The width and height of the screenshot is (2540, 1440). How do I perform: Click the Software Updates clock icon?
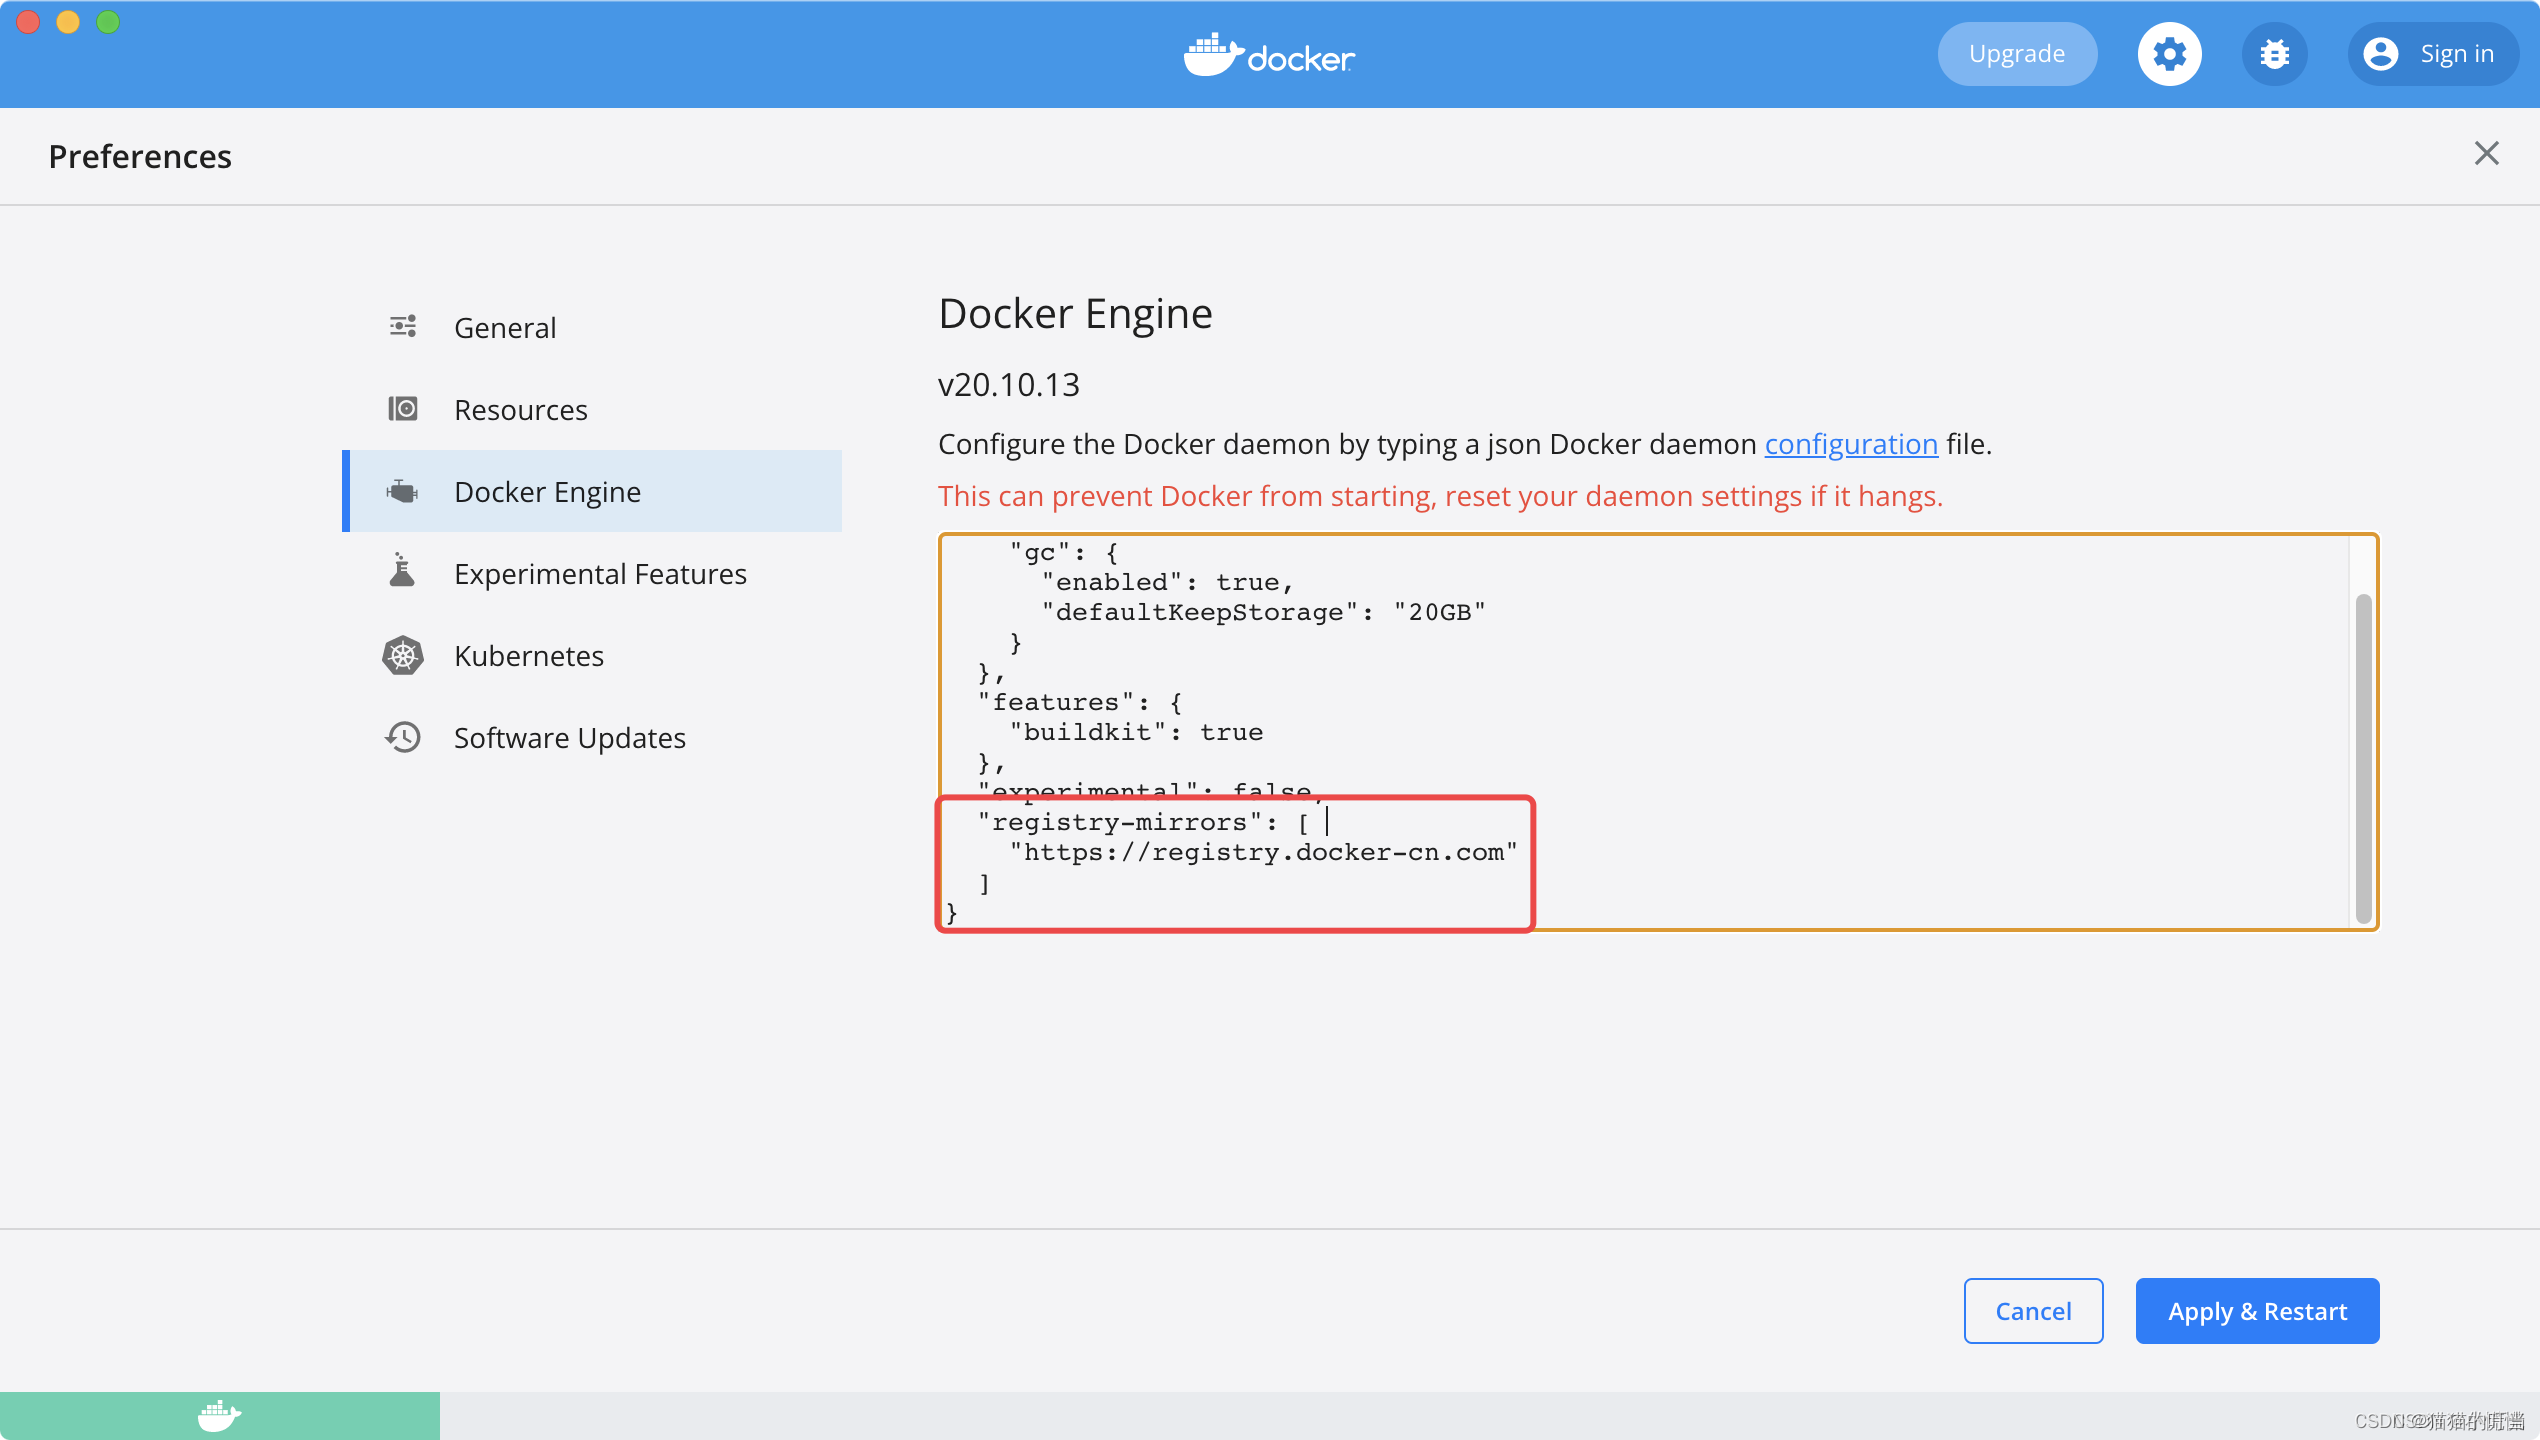coord(403,737)
